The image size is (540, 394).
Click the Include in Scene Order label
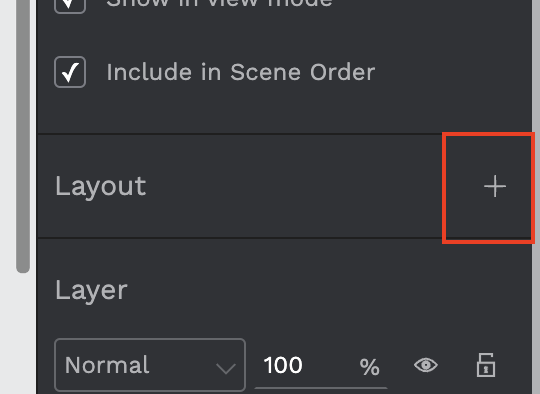tap(241, 72)
